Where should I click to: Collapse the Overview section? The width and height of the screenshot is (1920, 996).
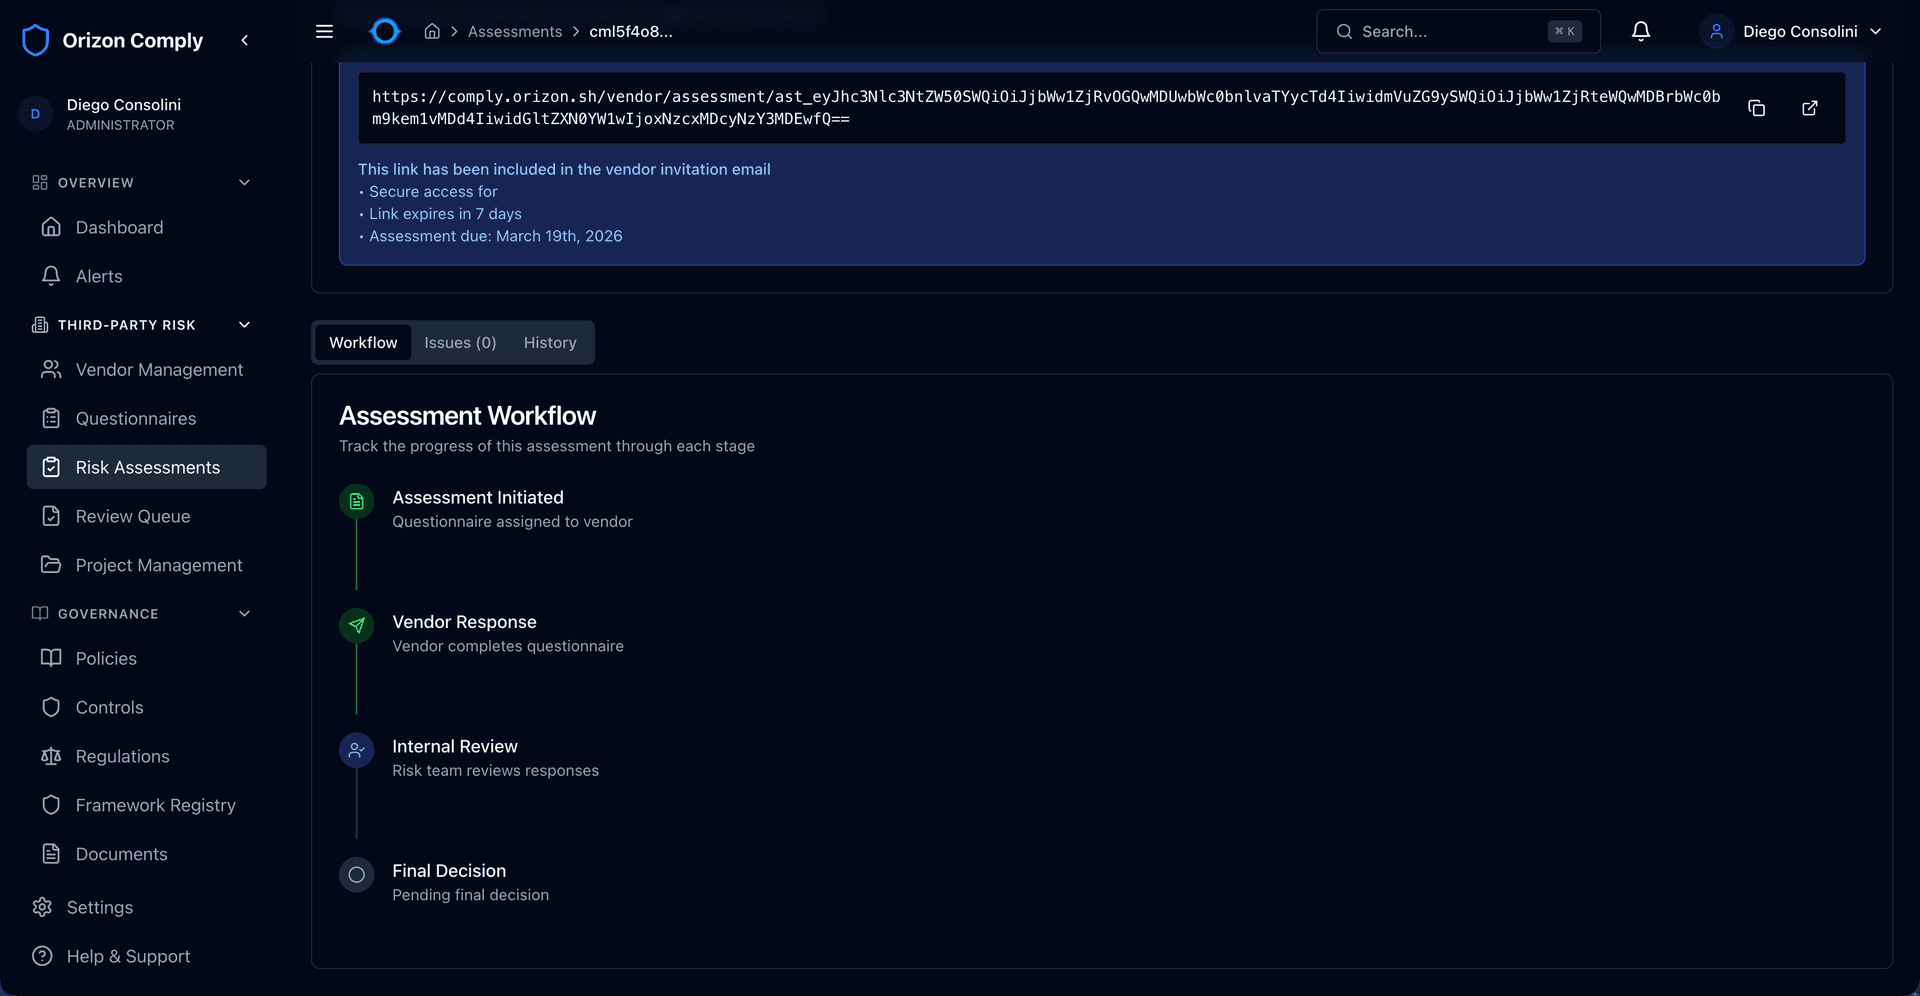click(x=244, y=183)
